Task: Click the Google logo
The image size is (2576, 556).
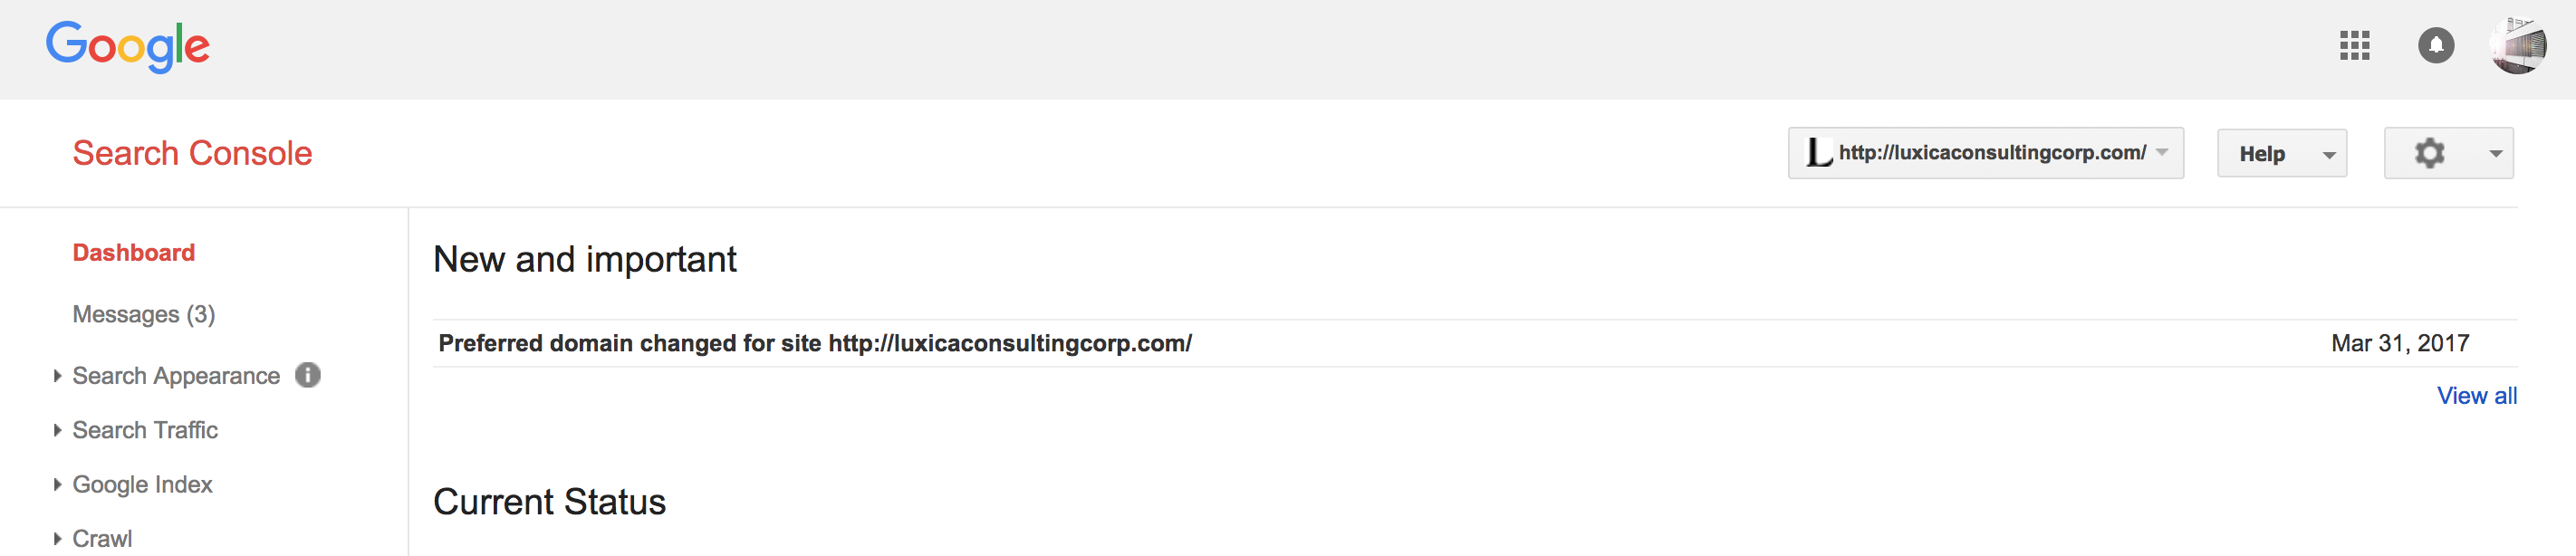Action: [x=128, y=45]
